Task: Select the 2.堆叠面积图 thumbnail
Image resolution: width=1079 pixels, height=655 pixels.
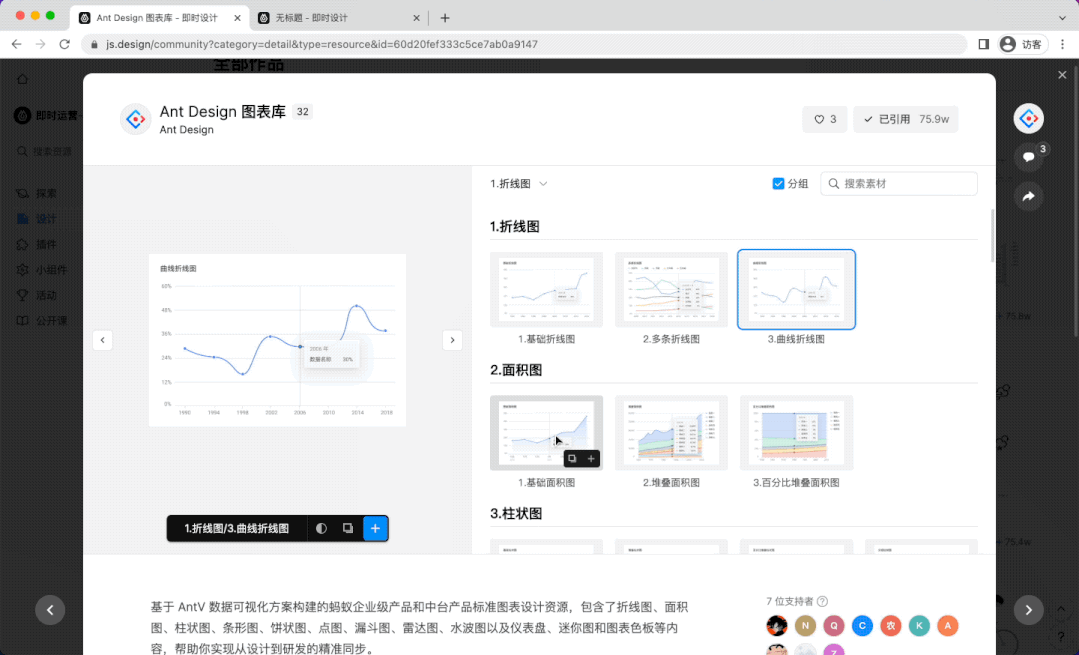Action: pyautogui.click(x=671, y=433)
